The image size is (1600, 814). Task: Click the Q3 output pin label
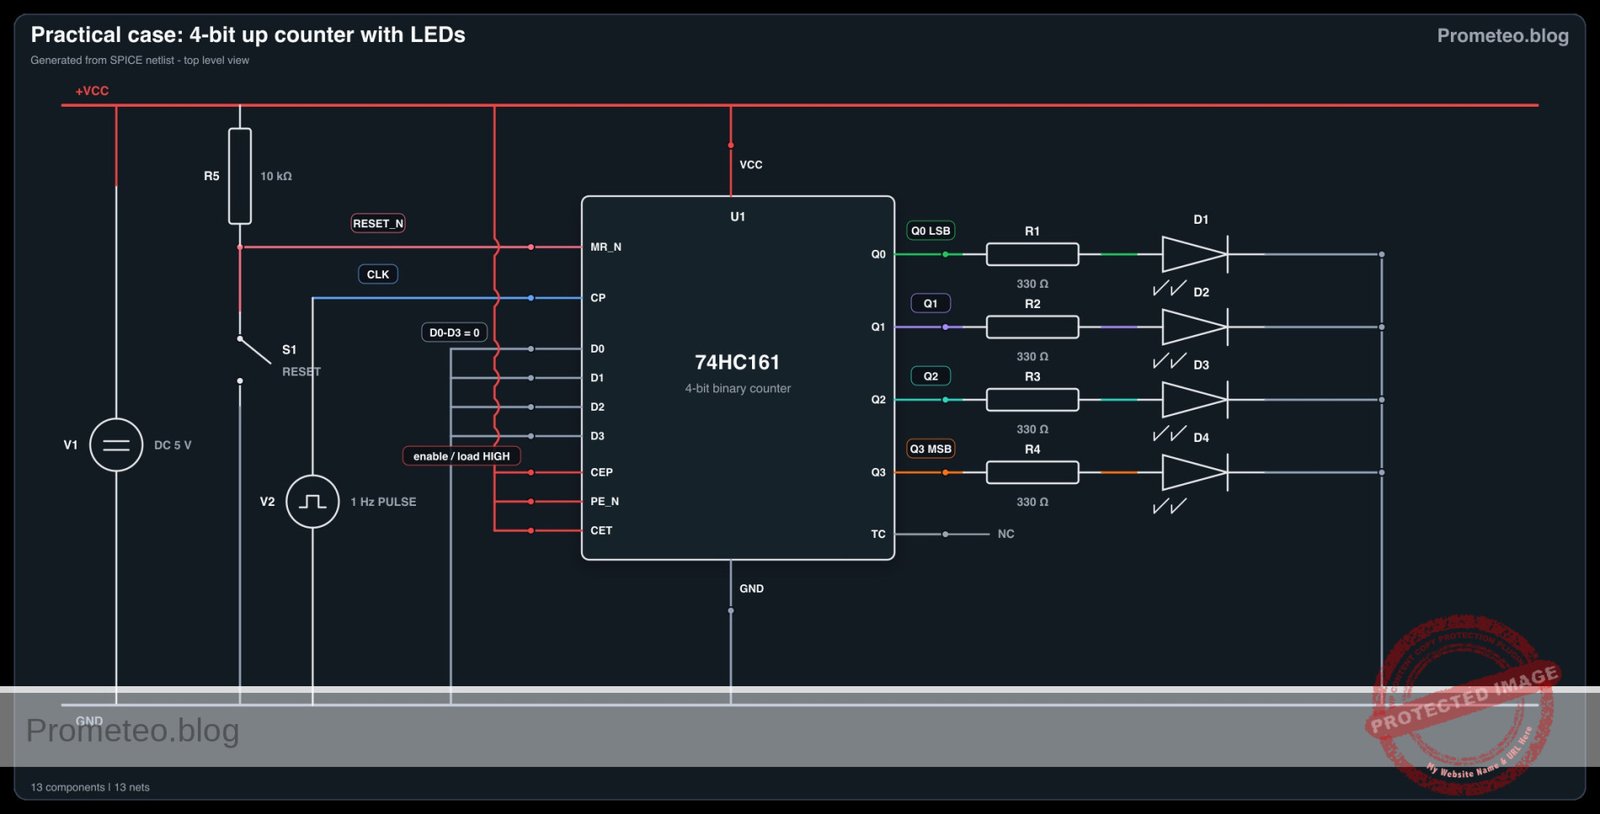pyautogui.click(x=878, y=472)
